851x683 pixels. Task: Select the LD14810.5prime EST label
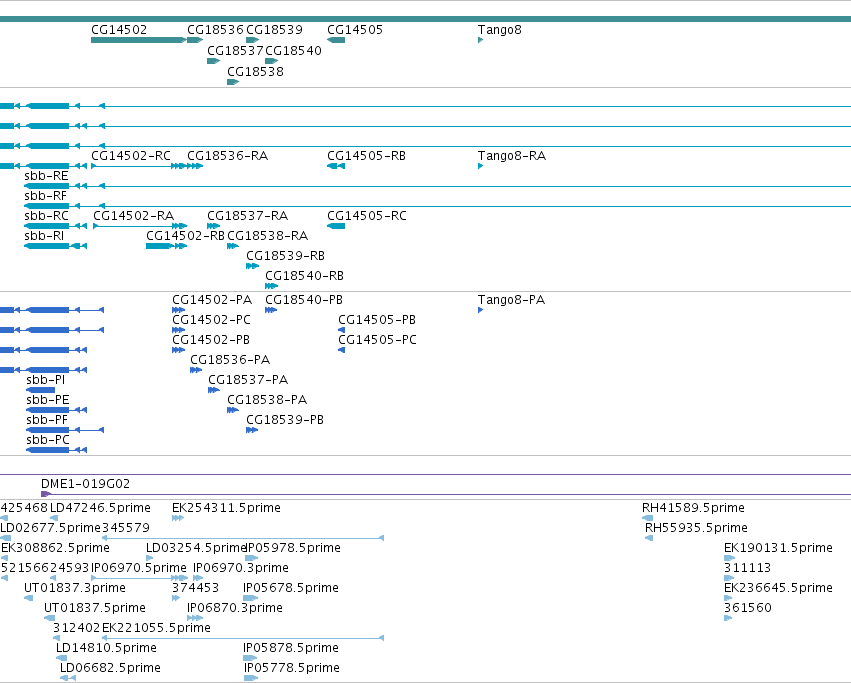pos(106,648)
